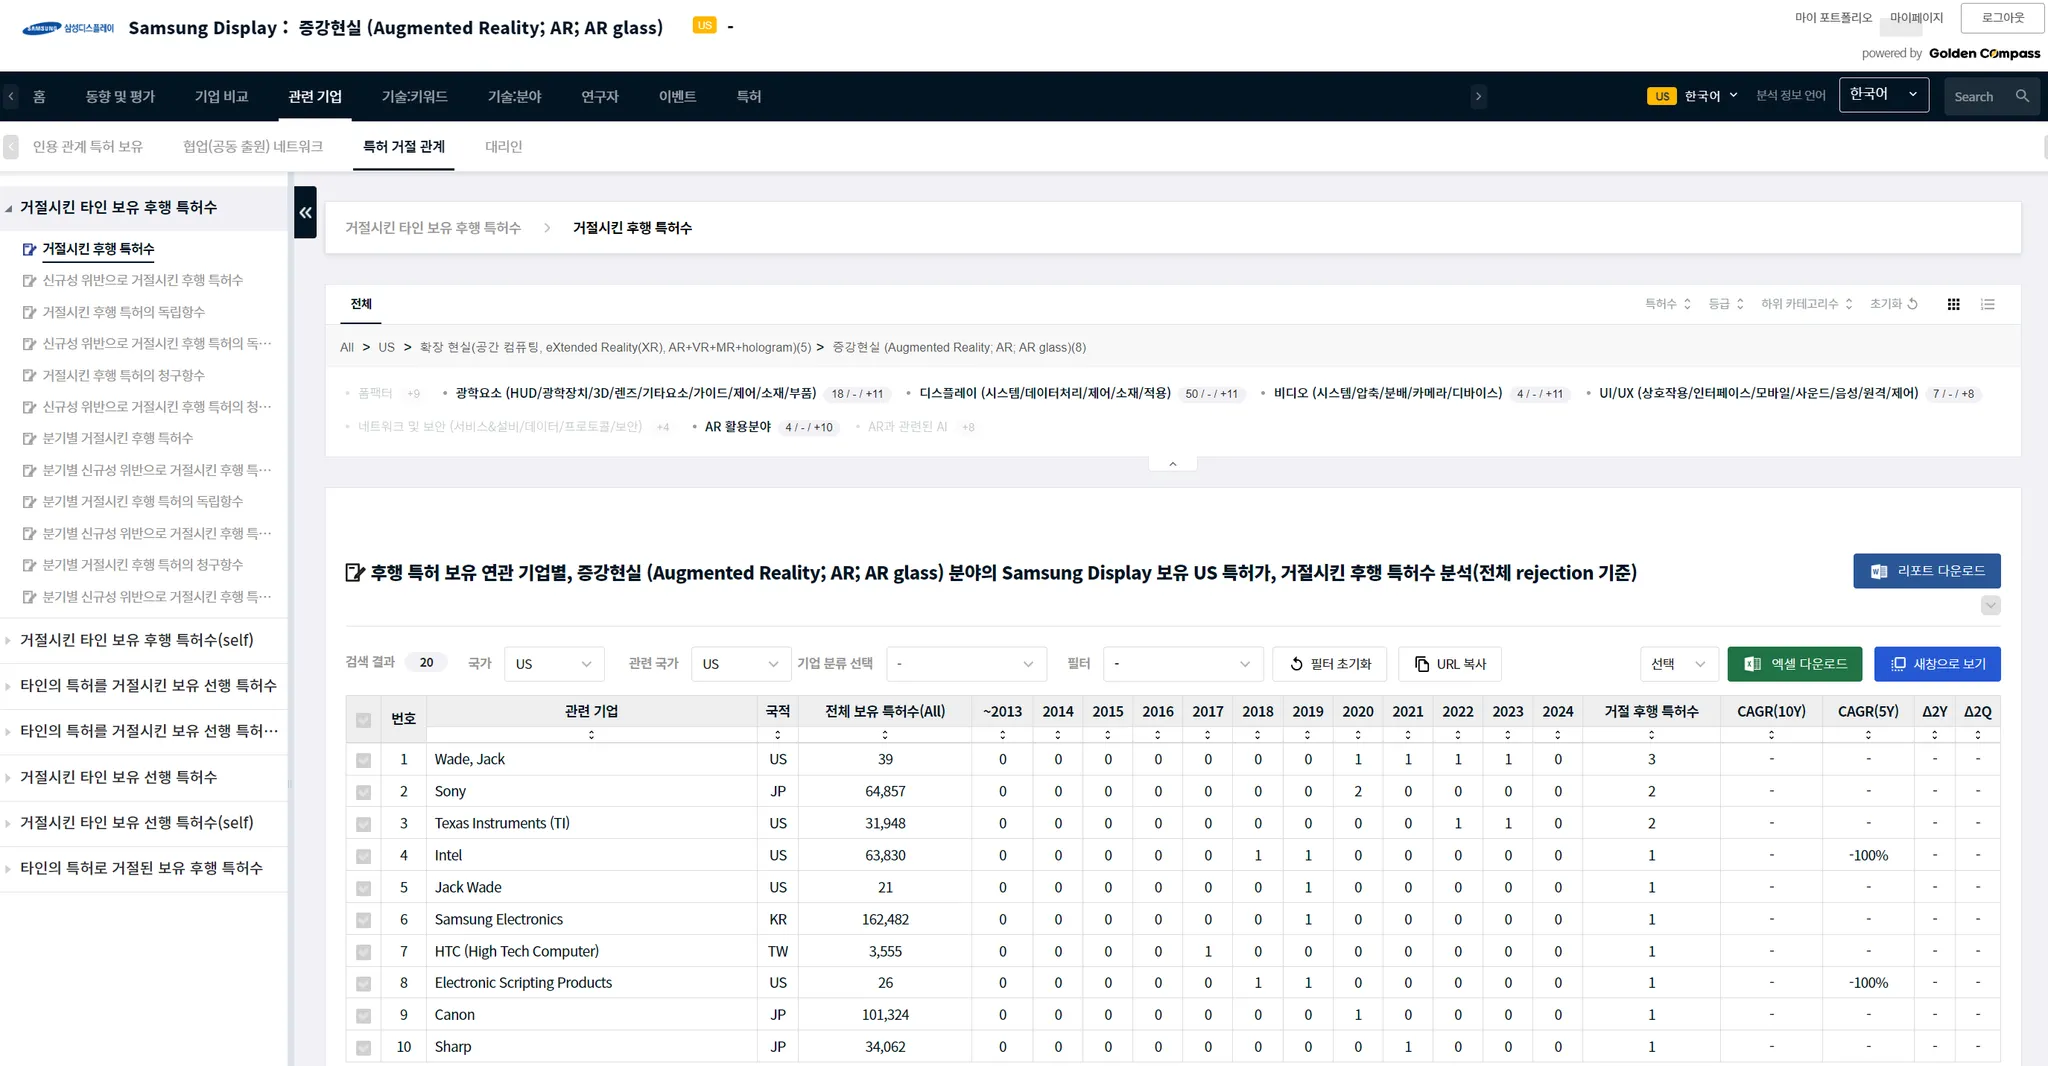The image size is (2048, 1066).
Task: Click the 광학요소 category chip
Action: tap(635, 393)
